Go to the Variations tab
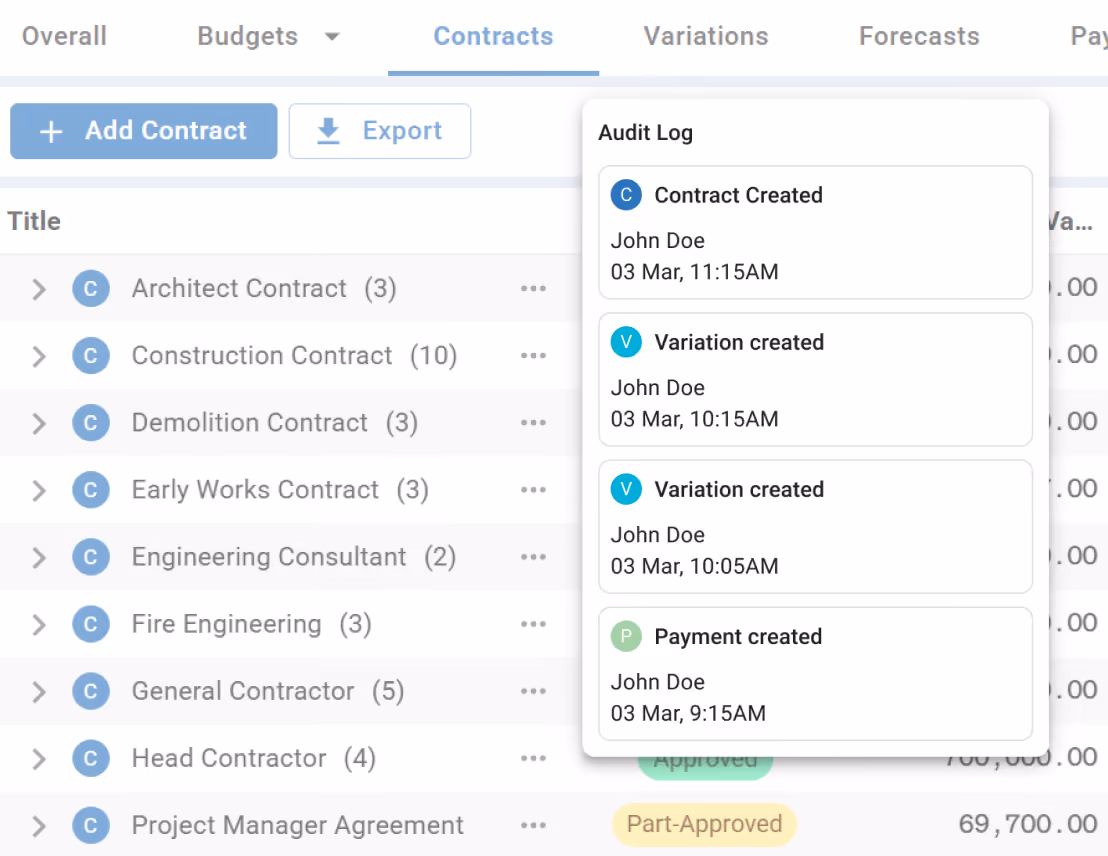 click(x=706, y=36)
